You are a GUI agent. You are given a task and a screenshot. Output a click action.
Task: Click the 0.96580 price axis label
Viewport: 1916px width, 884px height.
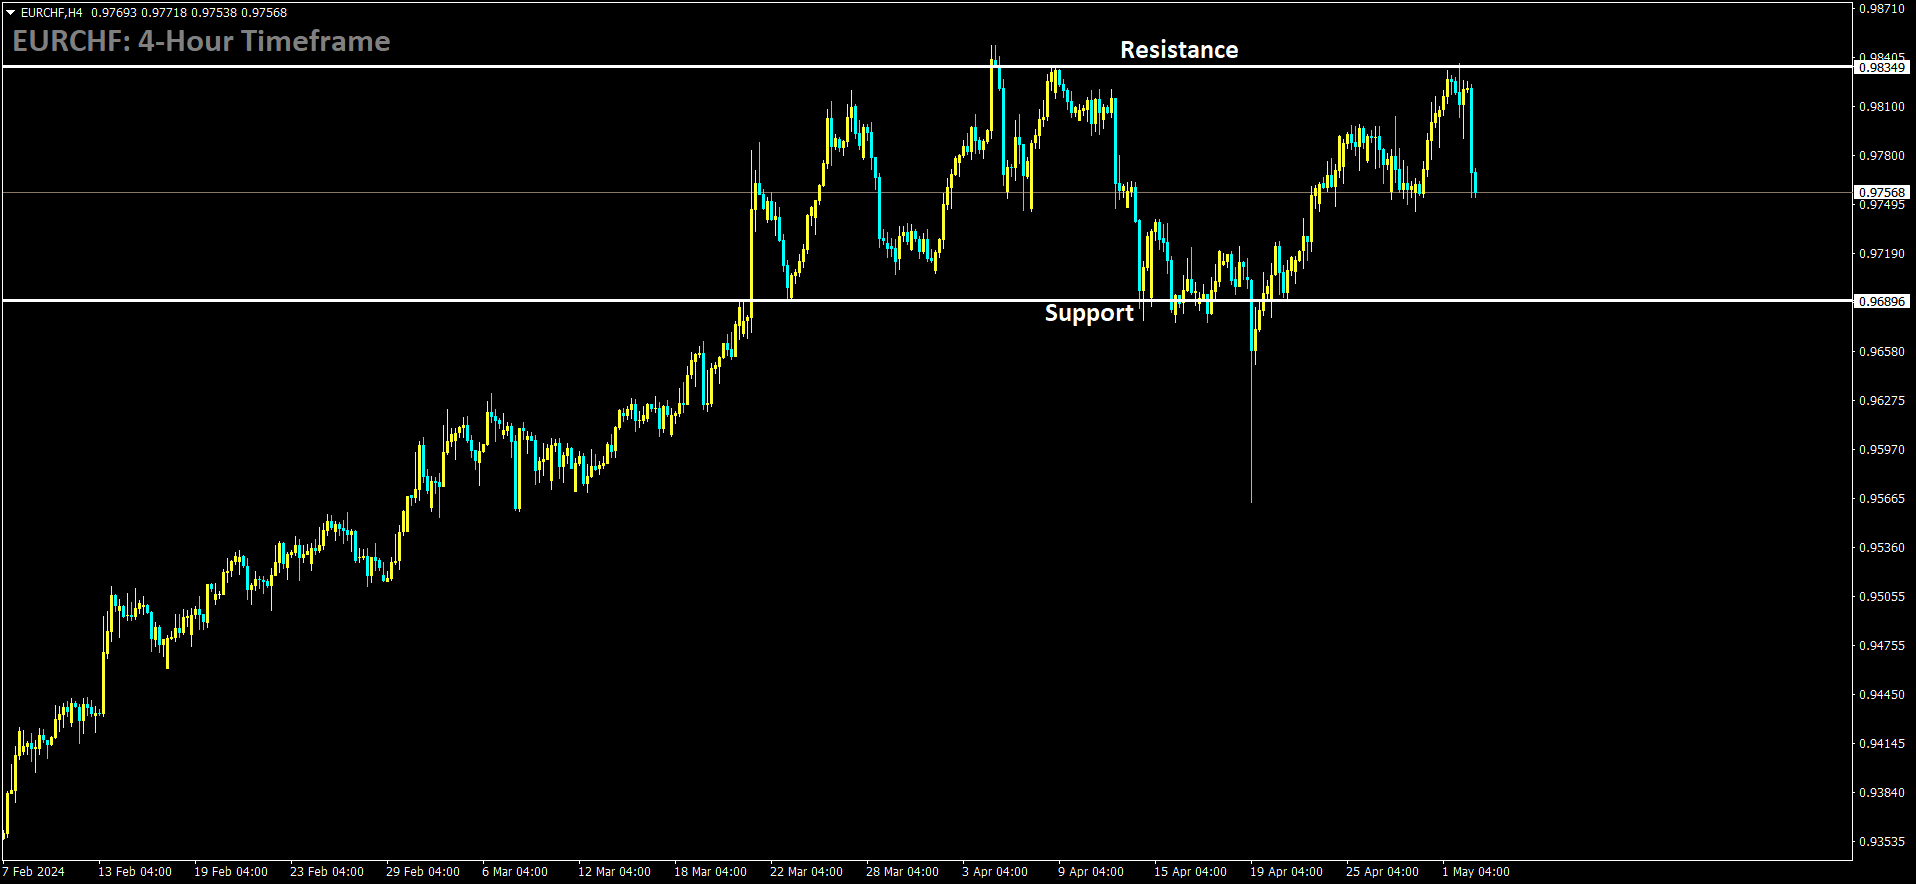pyautogui.click(x=1882, y=352)
